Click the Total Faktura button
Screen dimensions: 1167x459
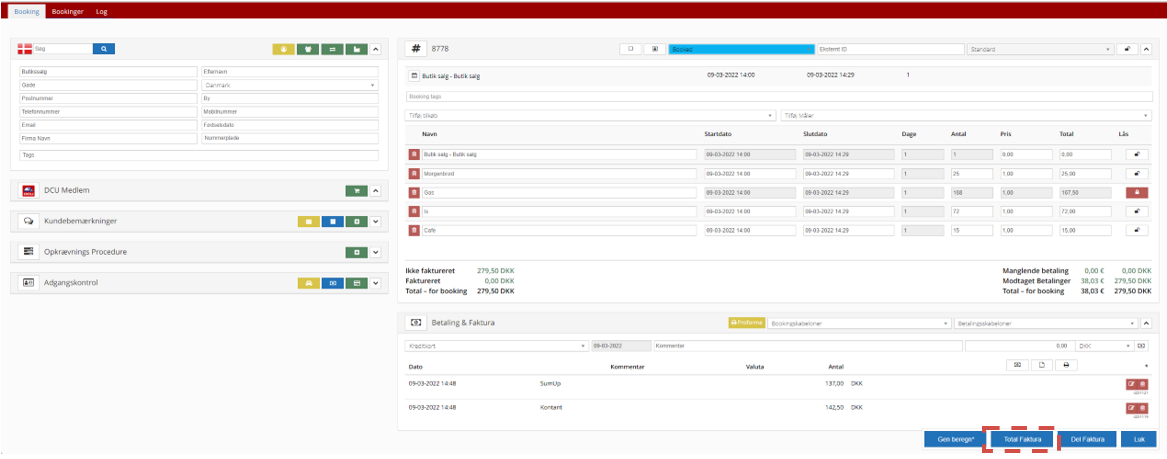[1023, 439]
